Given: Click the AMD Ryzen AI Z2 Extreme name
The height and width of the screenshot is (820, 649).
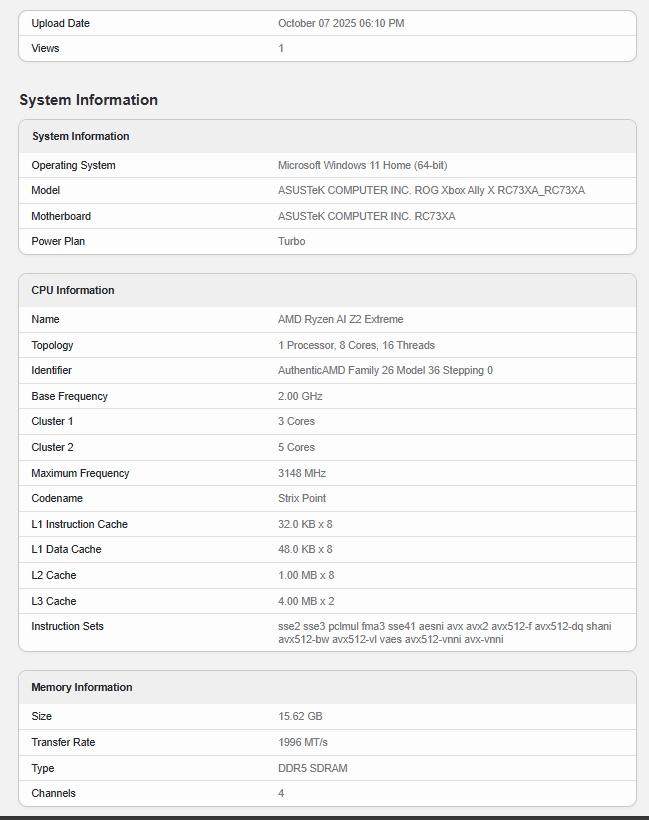Looking at the screenshot, I should (x=340, y=319).
